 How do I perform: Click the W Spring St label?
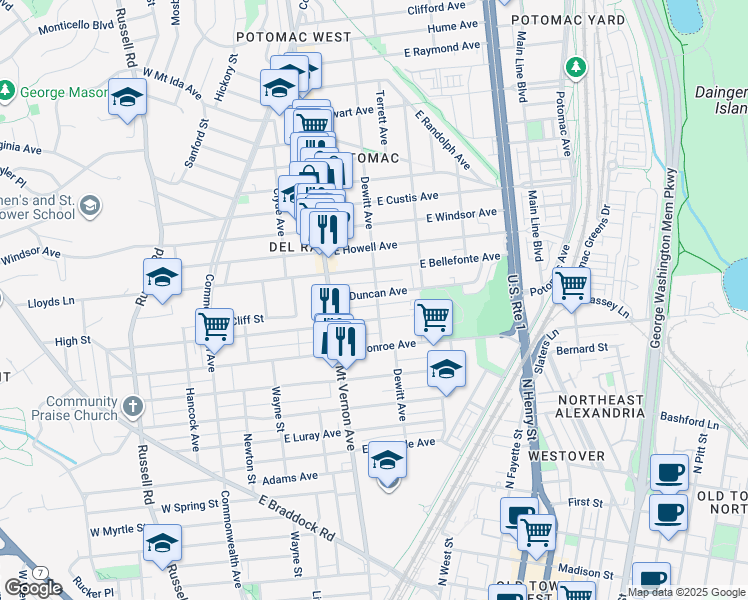coord(189,507)
